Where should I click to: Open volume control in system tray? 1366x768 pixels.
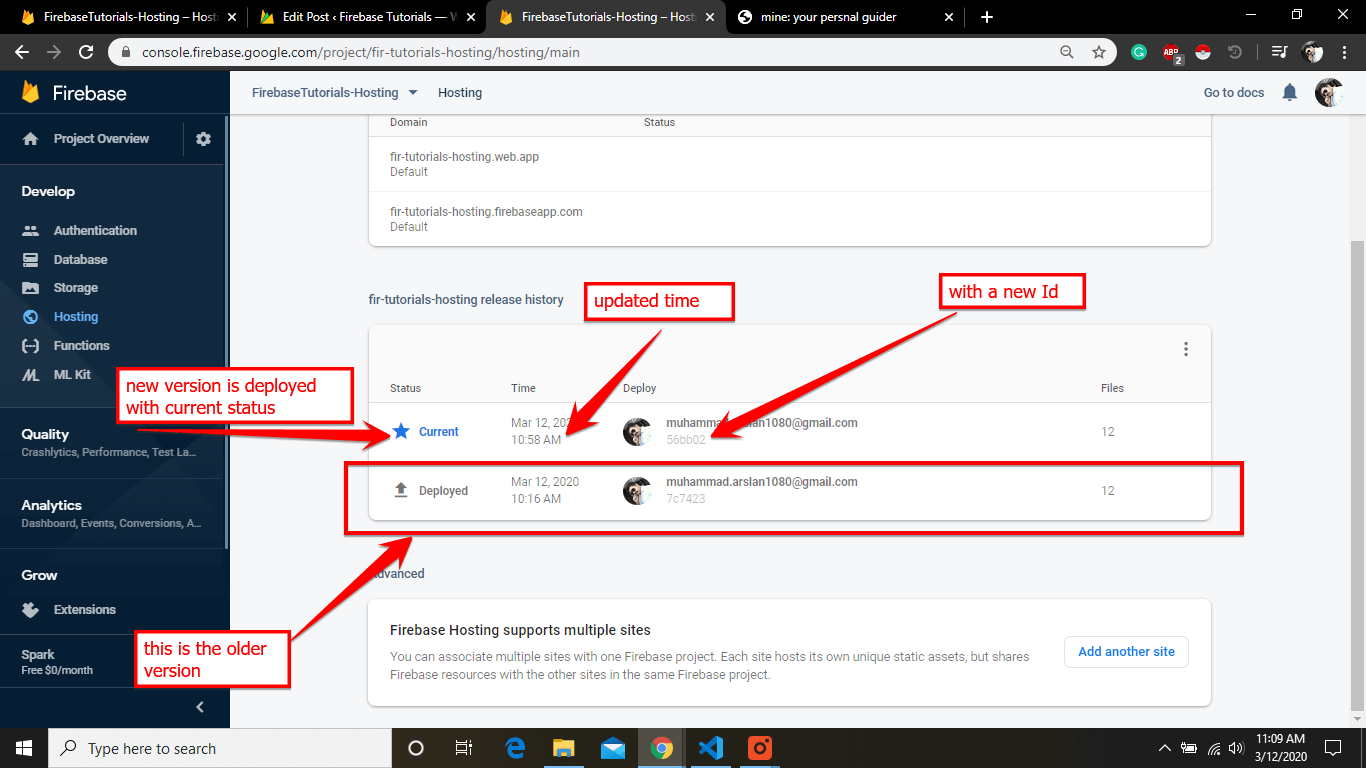tap(1237, 748)
